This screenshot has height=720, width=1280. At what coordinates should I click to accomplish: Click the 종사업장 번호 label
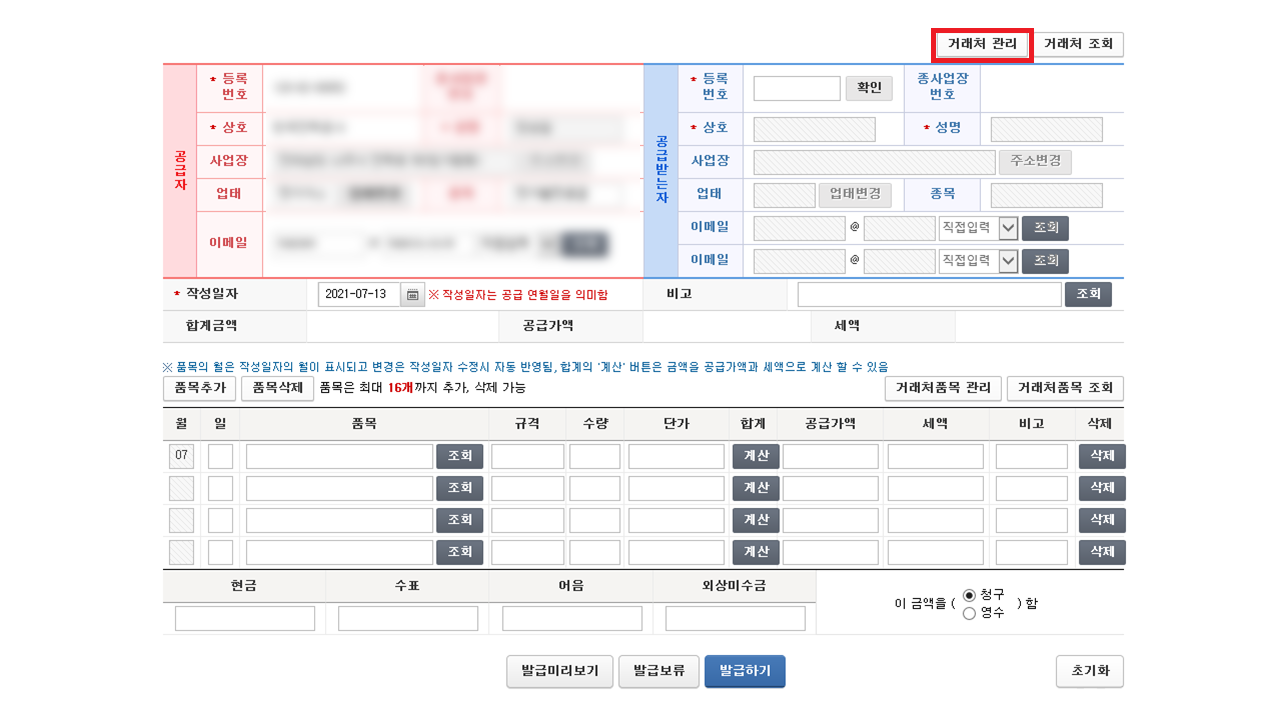(943, 86)
